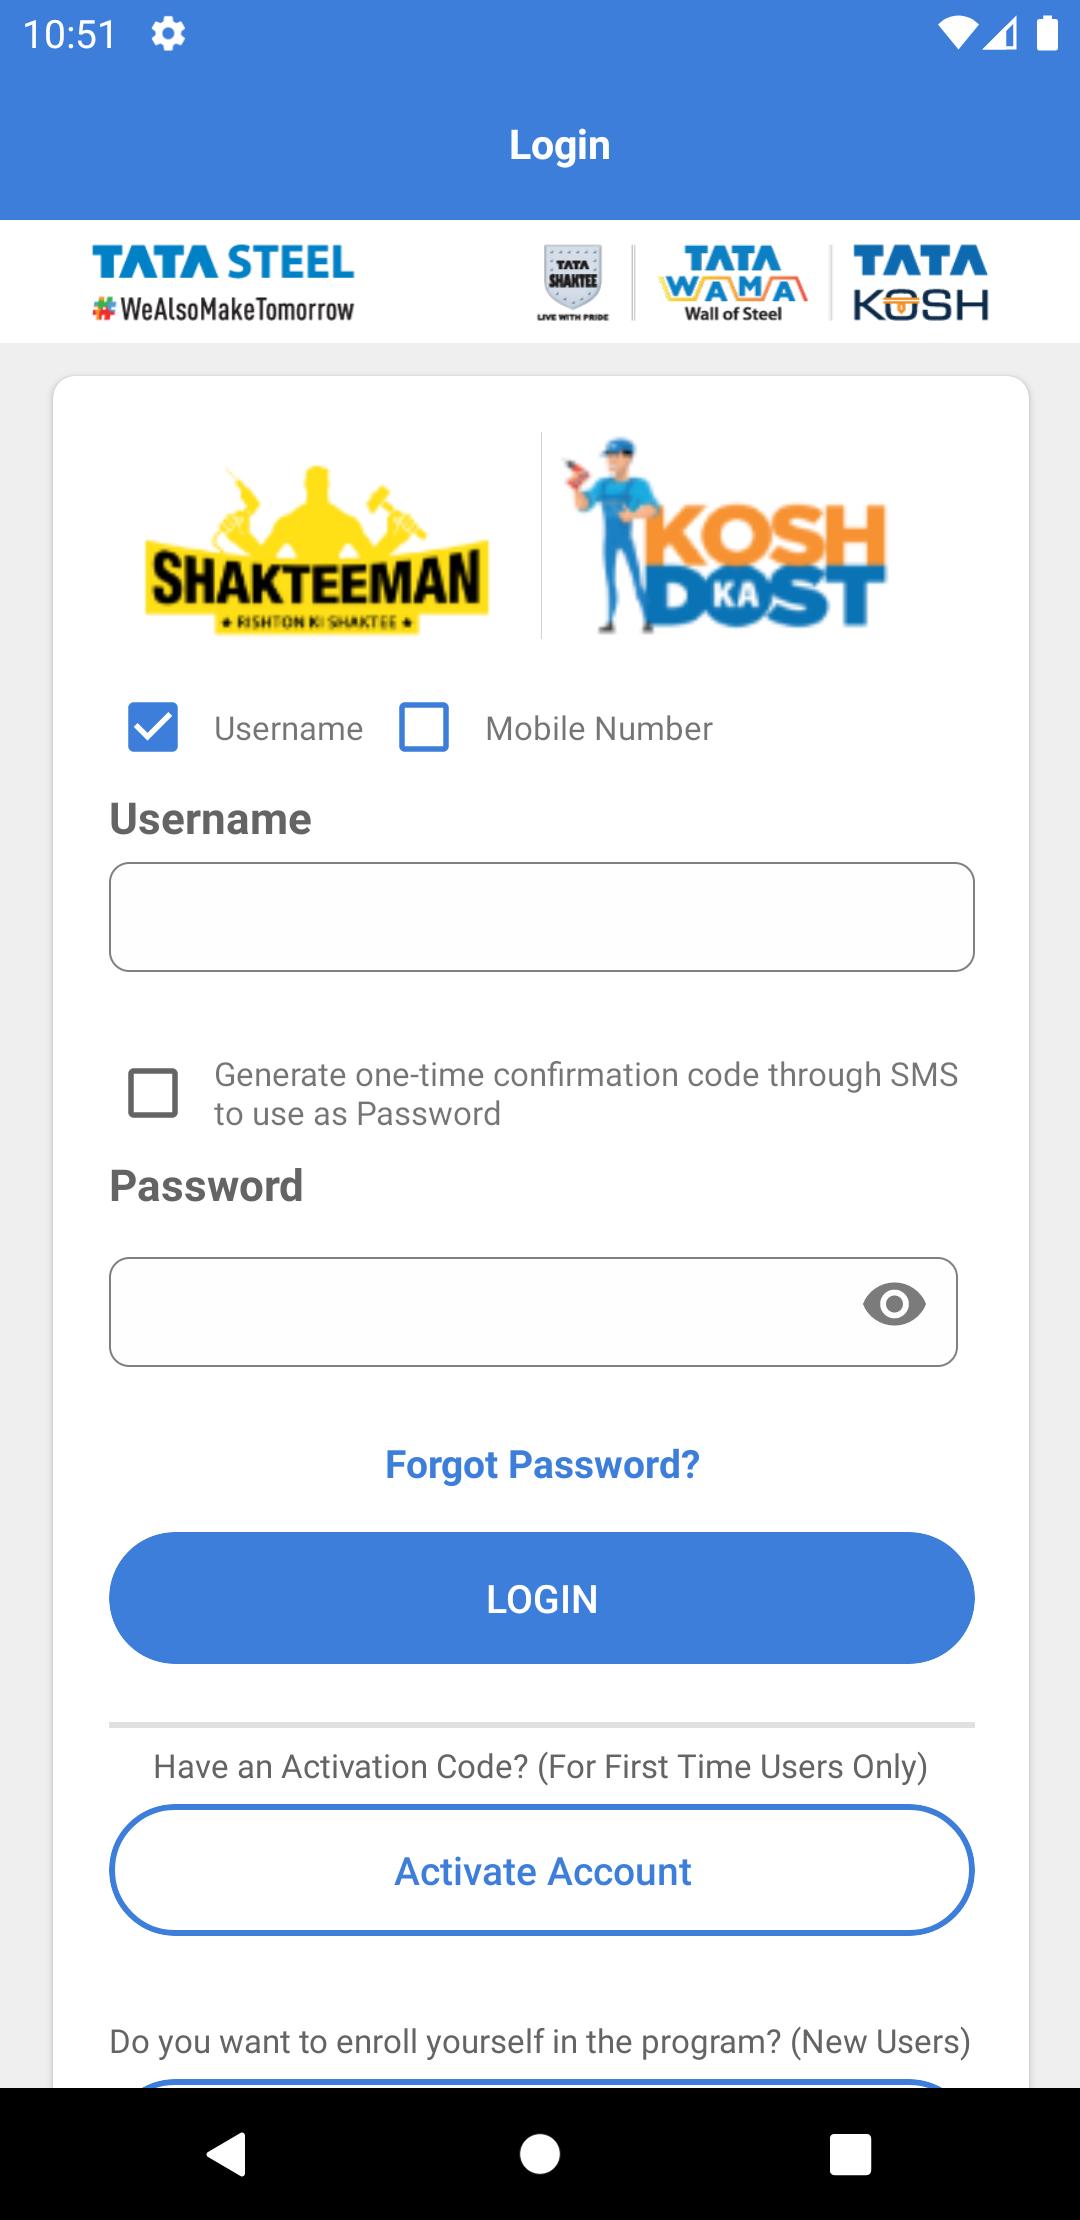Tap the Android back navigation button
The width and height of the screenshot is (1080, 2220).
pos(227,2154)
